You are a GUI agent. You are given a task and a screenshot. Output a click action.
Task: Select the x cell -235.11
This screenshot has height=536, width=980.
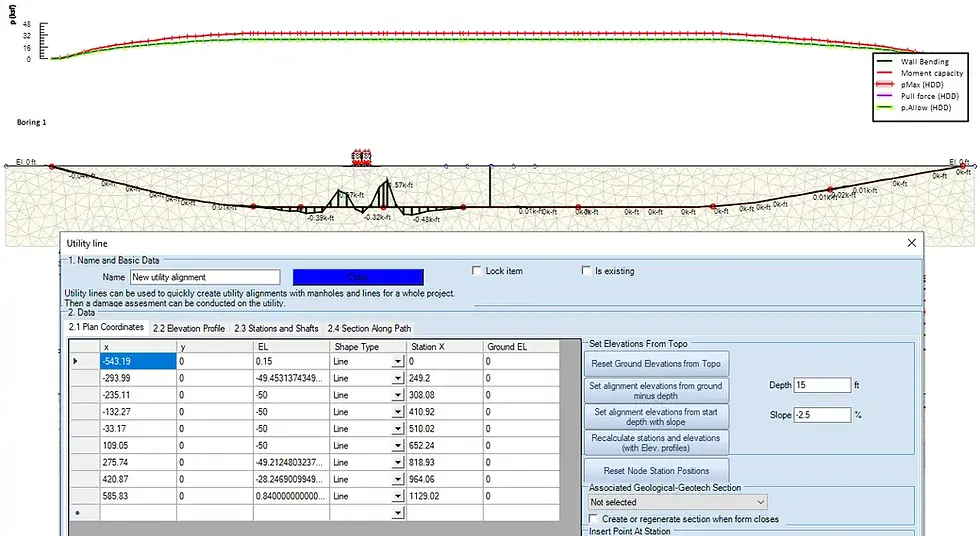coord(138,395)
